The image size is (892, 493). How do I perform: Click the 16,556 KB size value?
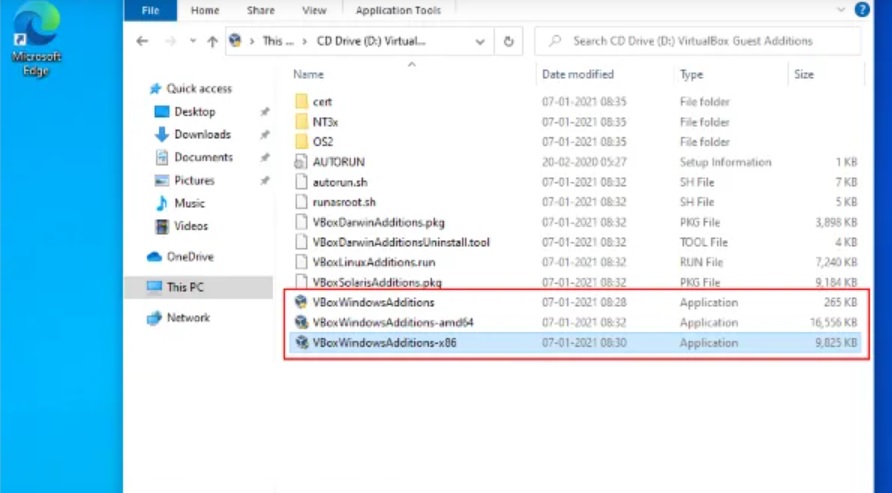click(833, 323)
